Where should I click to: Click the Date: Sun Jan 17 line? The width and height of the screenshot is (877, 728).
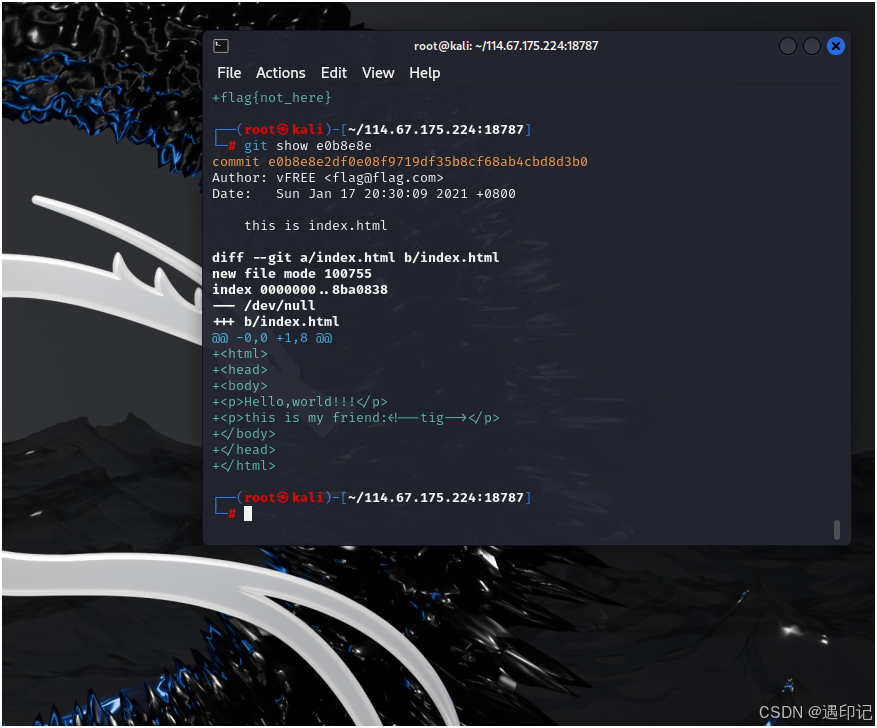tap(364, 194)
